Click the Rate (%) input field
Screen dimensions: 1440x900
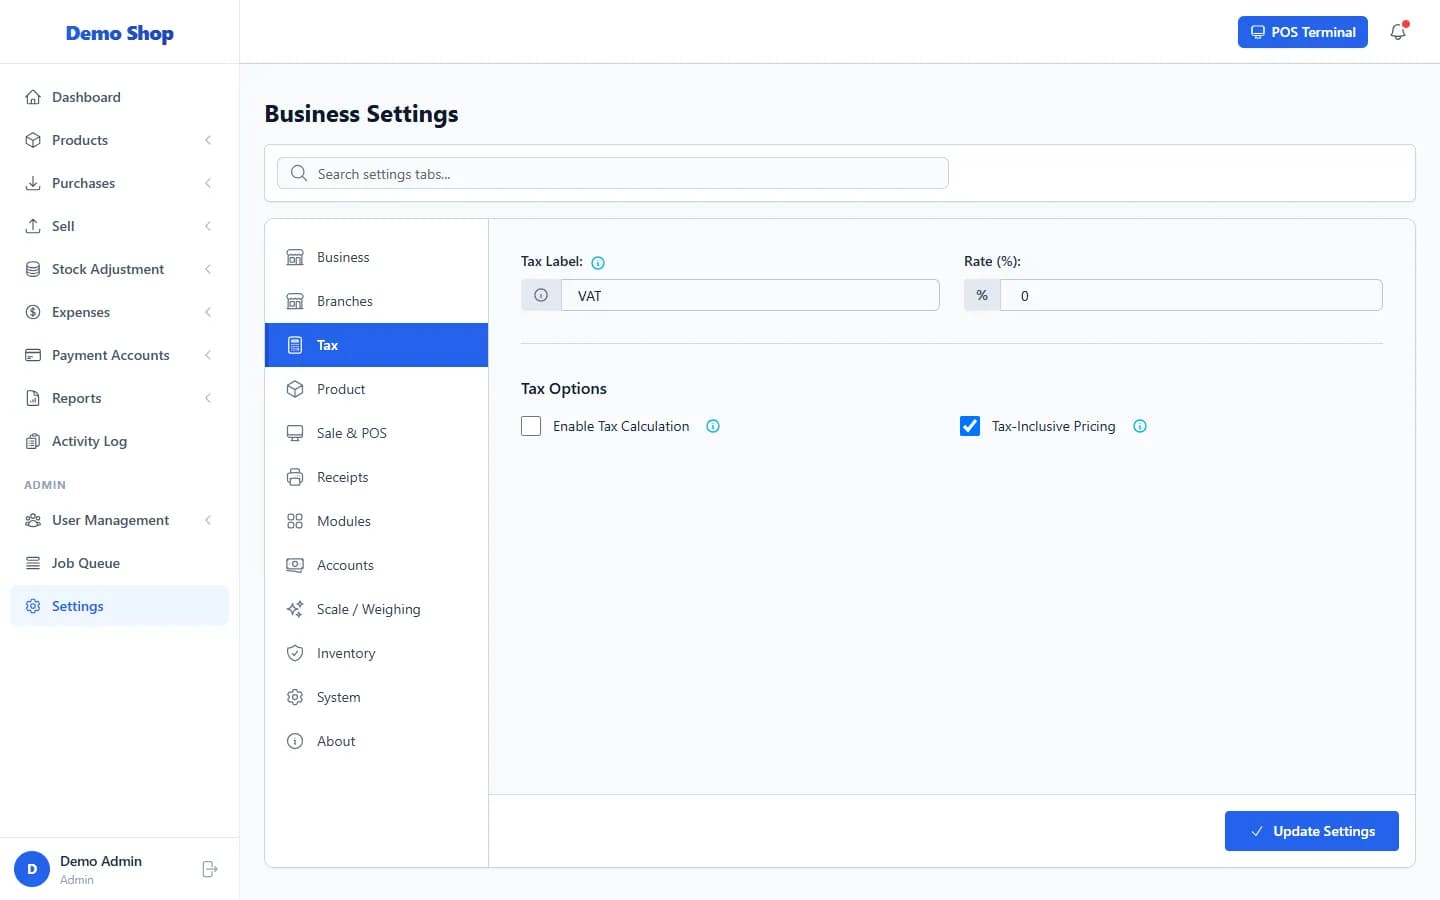1191,295
